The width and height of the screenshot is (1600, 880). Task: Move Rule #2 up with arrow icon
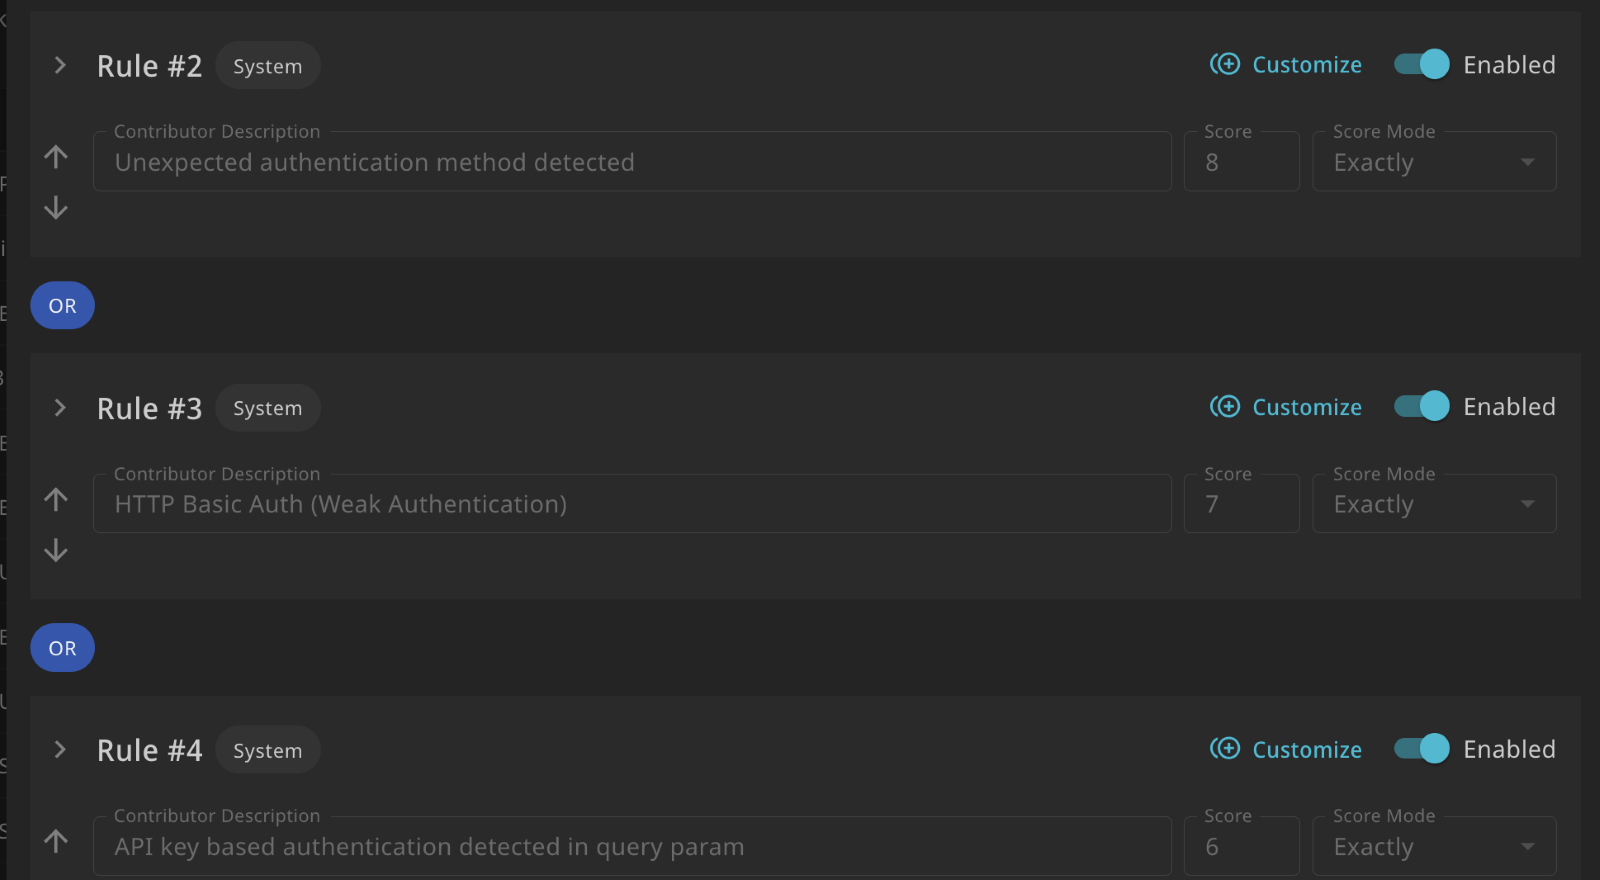pyautogui.click(x=56, y=156)
